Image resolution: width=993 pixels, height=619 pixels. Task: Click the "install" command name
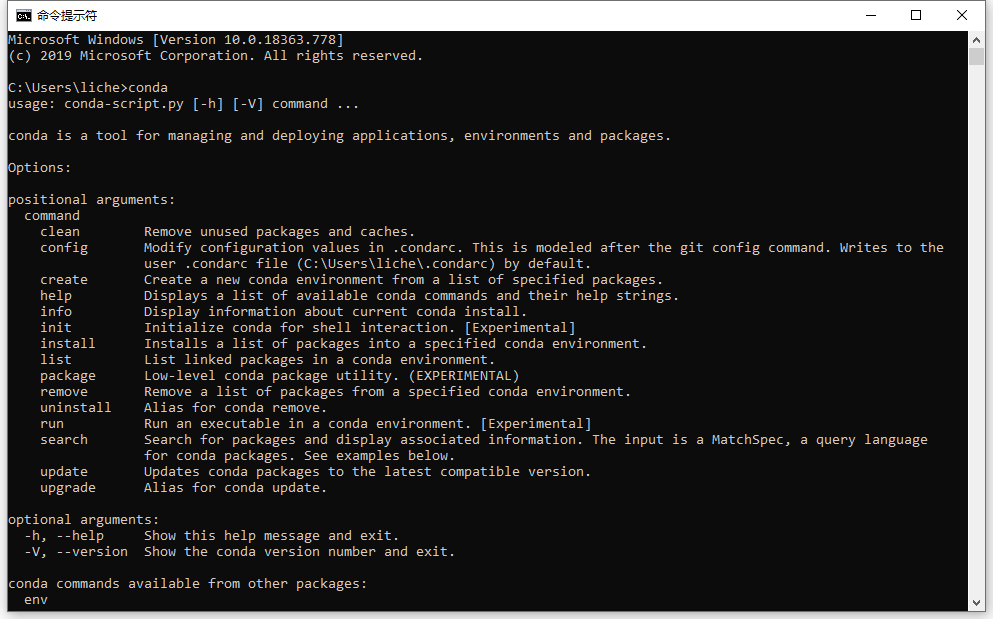pos(68,344)
